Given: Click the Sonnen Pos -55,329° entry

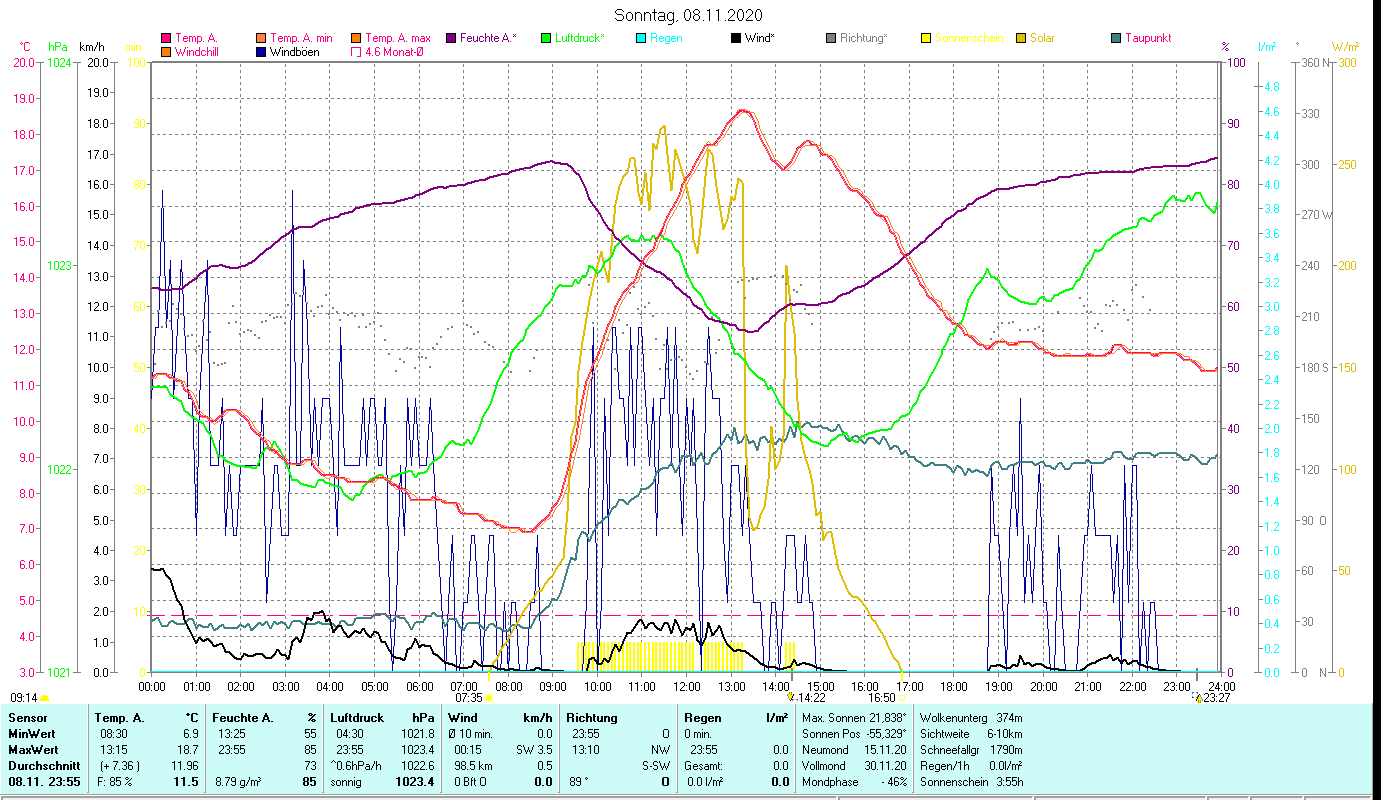Looking at the screenshot, I should point(854,734).
